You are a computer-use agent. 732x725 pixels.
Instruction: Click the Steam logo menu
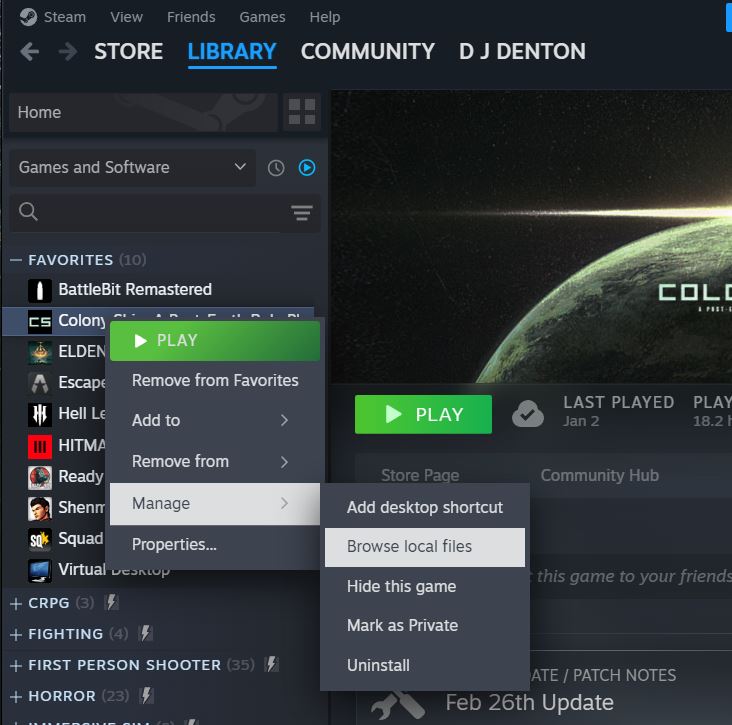click(x=28, y=17)
